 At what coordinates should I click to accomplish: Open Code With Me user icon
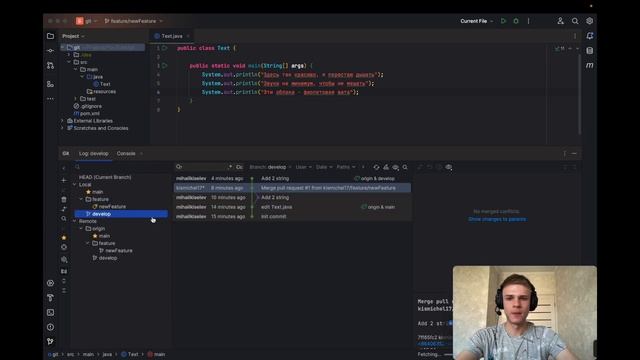(560, 21)
